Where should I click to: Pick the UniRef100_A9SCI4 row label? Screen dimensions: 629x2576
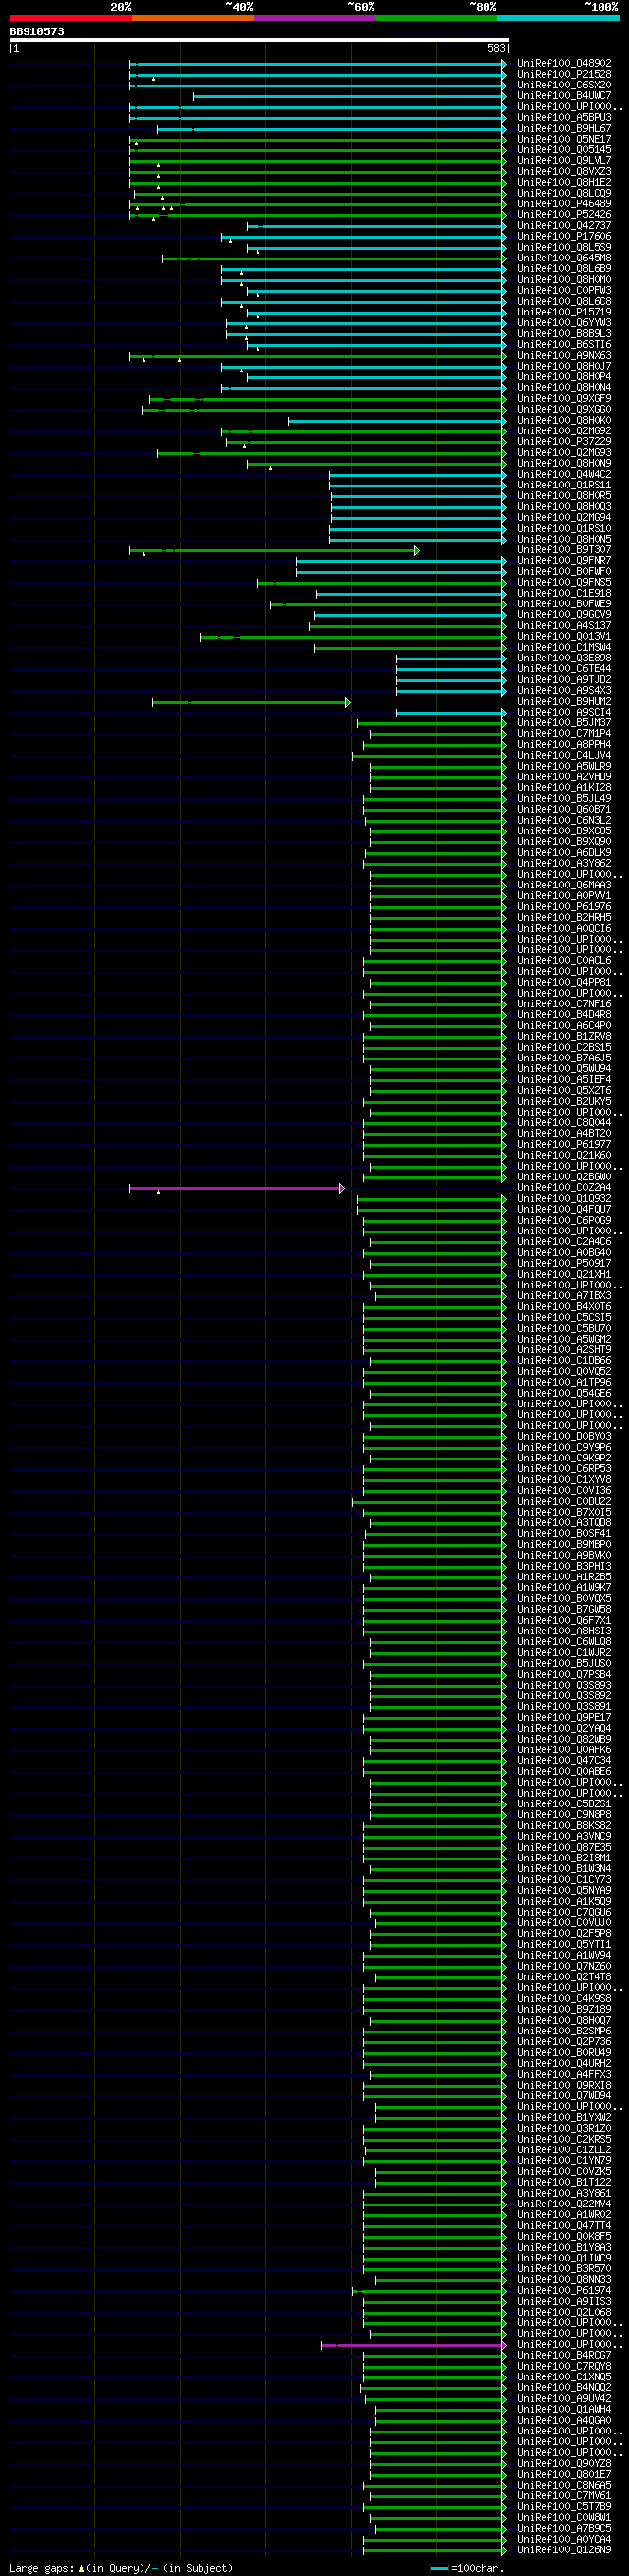[x=564, y=713]
